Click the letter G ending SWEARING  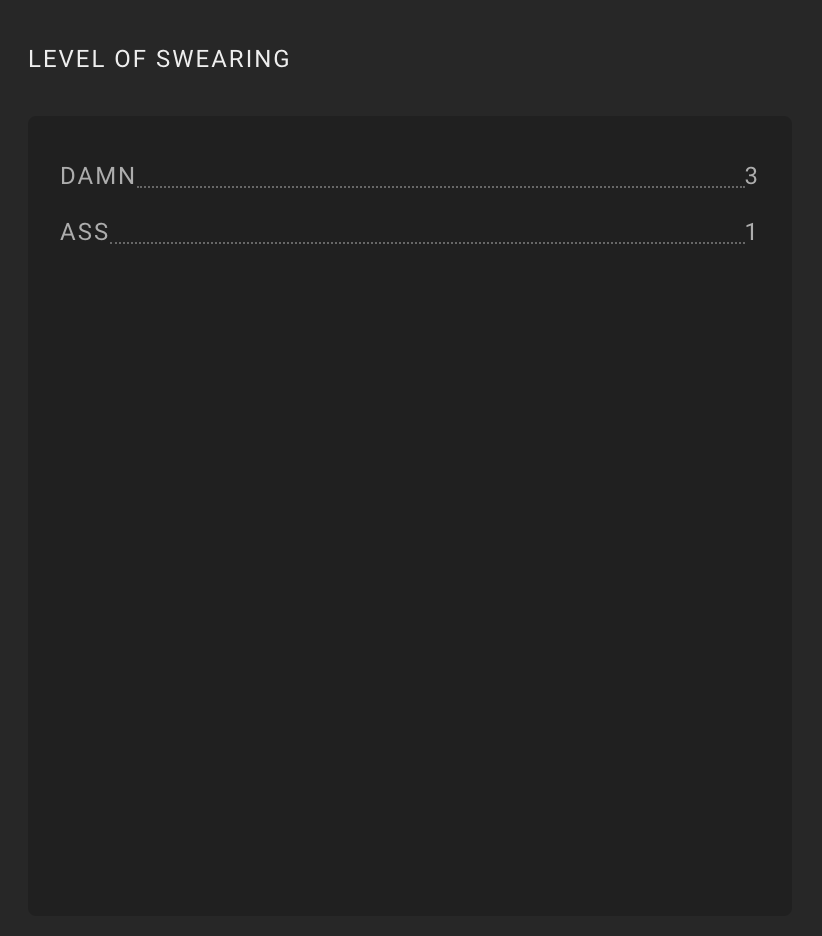coord(282,59)
